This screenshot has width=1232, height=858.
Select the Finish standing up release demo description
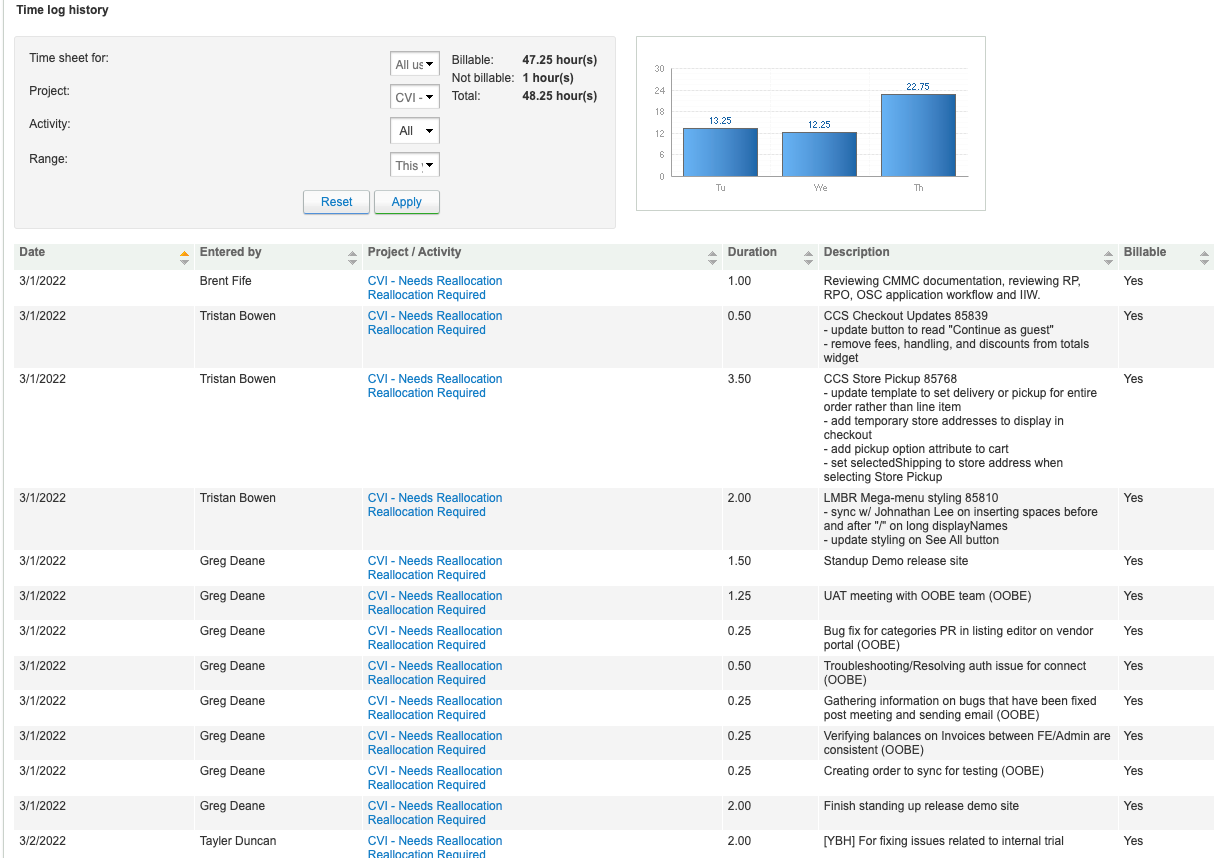click(x=922, y=806)
